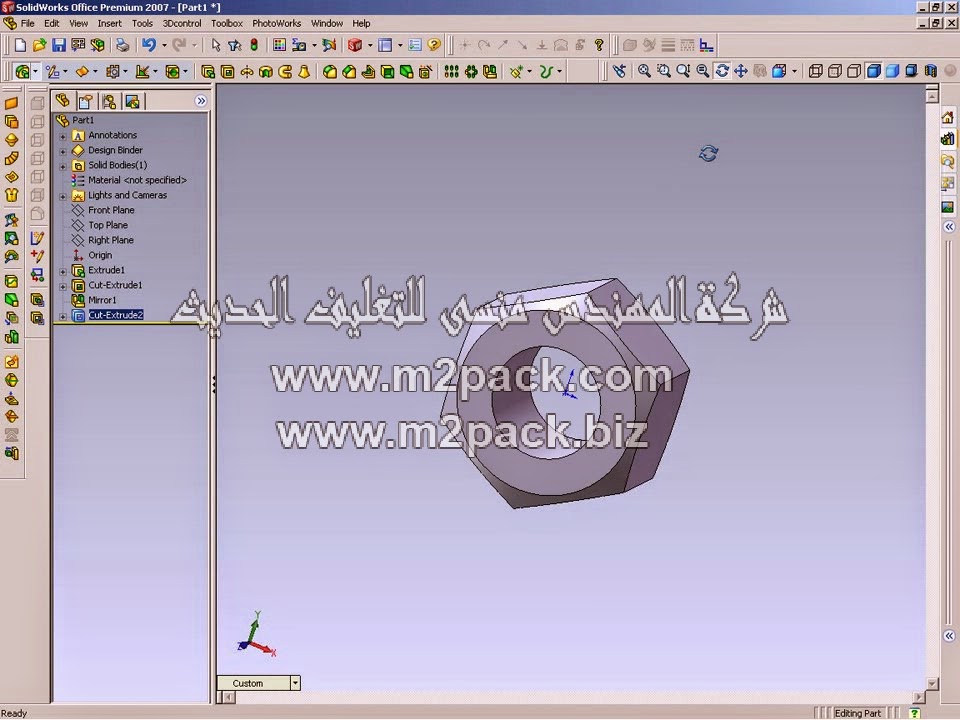Viewport: 960px width, 720px height.
Task: Click Zoom to Fit magnifier
Action: 644,71
